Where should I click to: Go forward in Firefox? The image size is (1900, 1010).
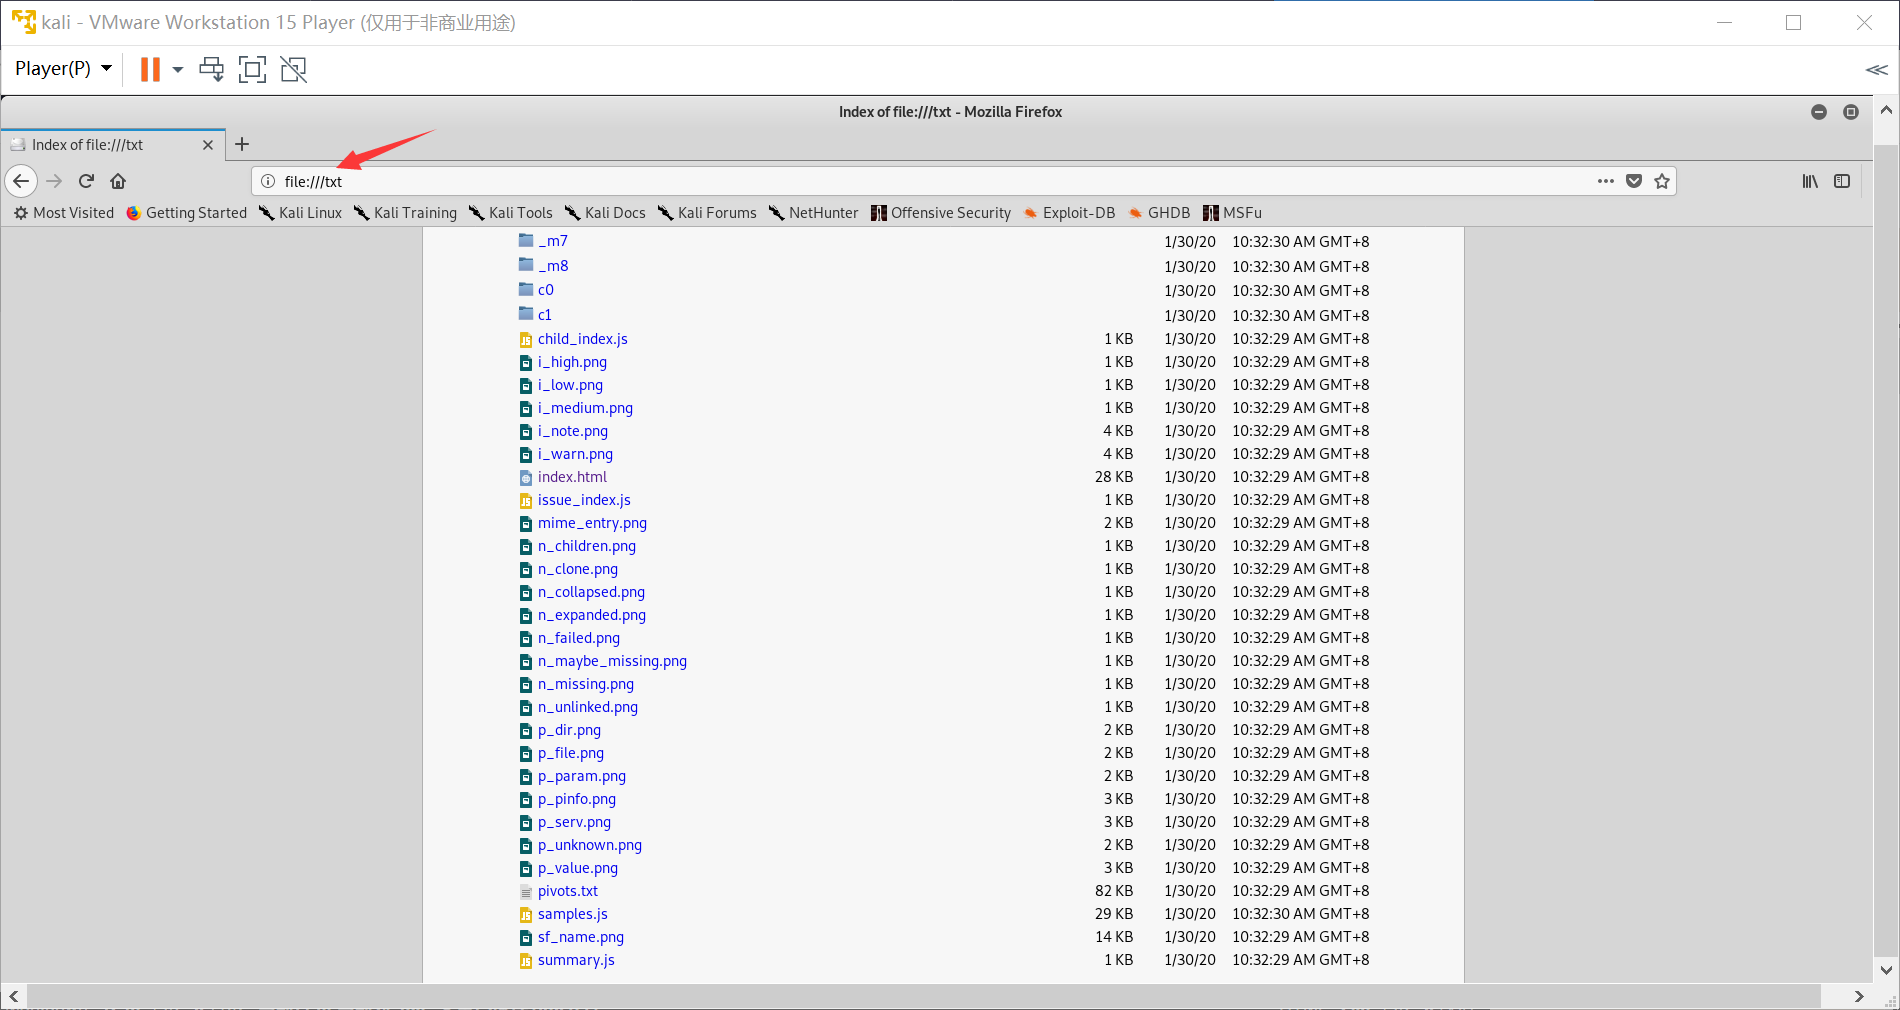(x=54, y=181)
